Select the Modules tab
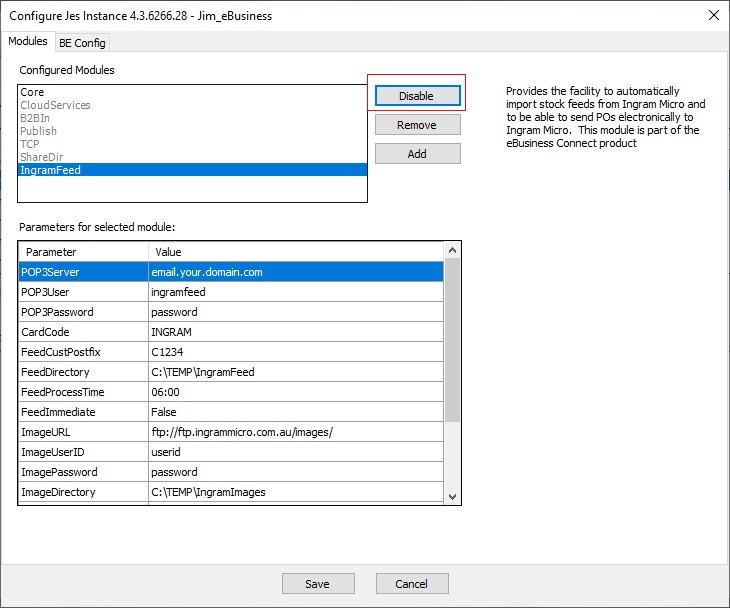Image resolution: width=730 pixels, height=608 pixels. pos(27,42)
